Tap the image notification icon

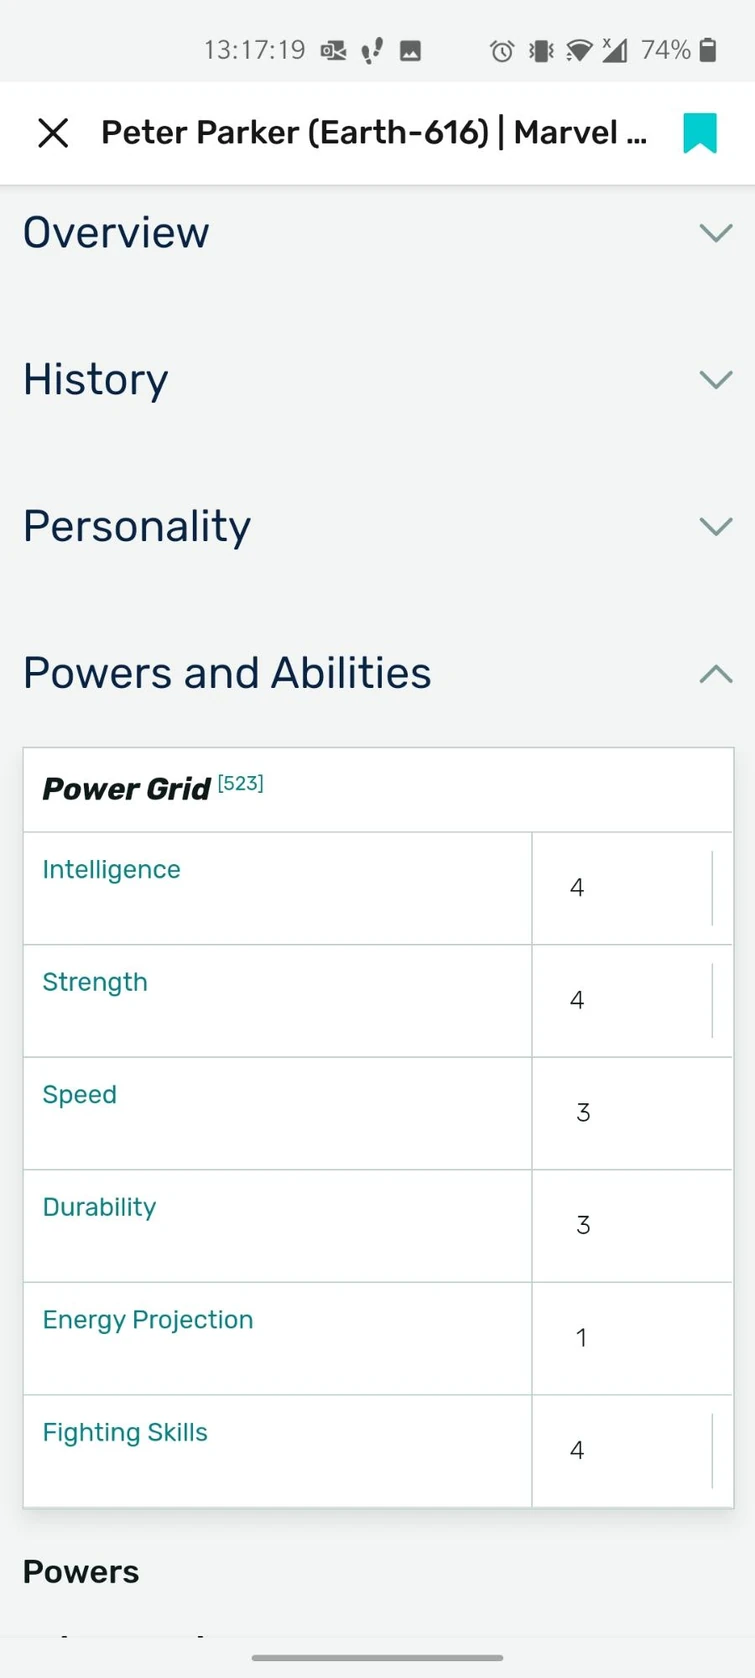410,50
